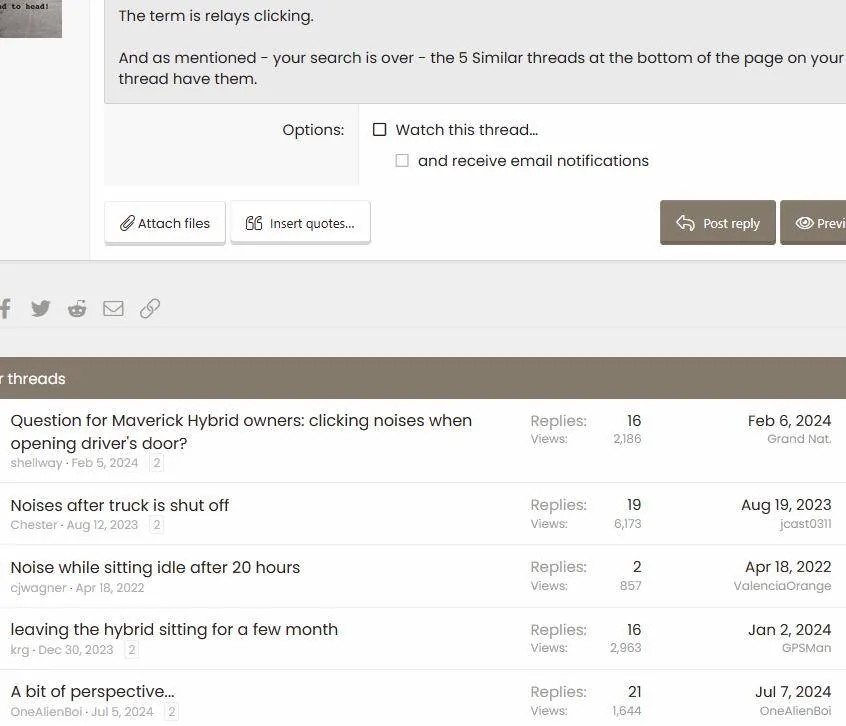846x726 pixels.
Task: Click the user avatar thumbnail
Action: point(31,18)
